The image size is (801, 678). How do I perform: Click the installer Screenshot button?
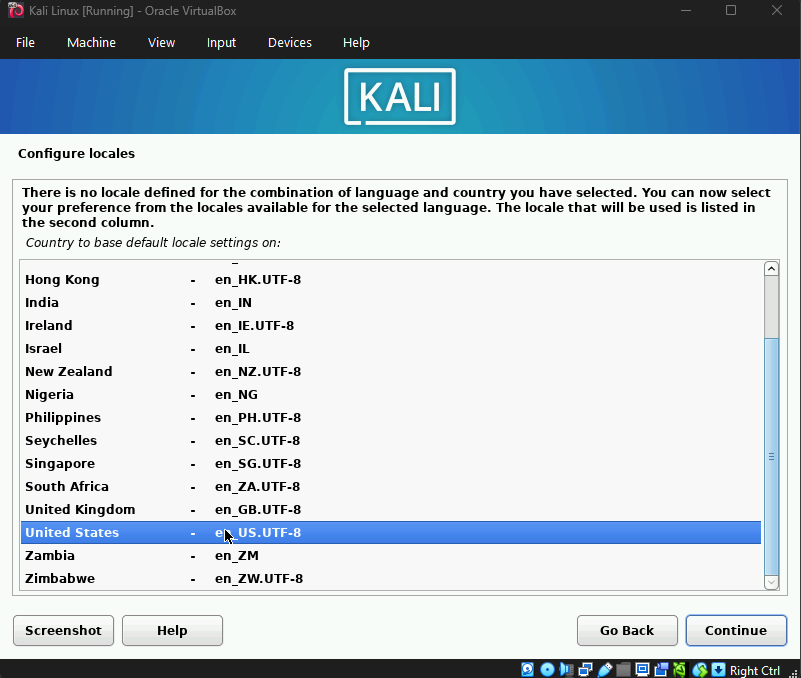[x=63, y=631]
